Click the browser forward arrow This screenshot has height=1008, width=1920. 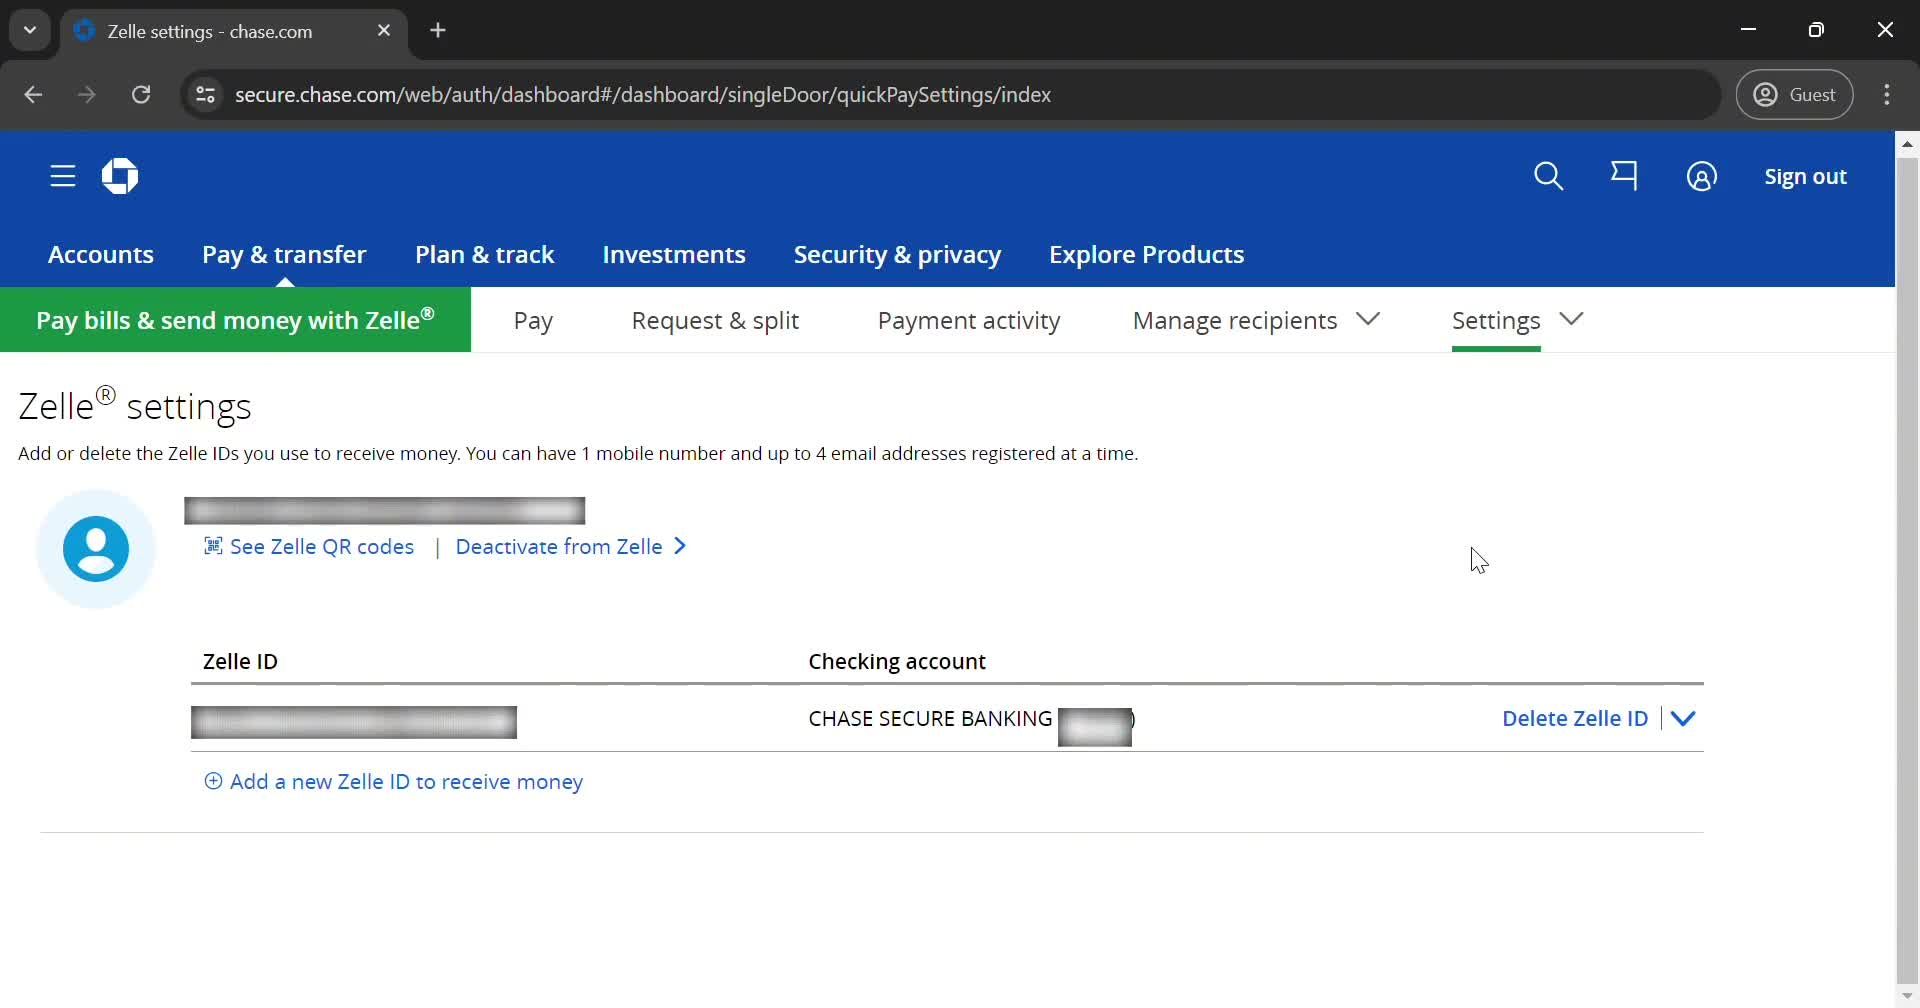[87, 95]
